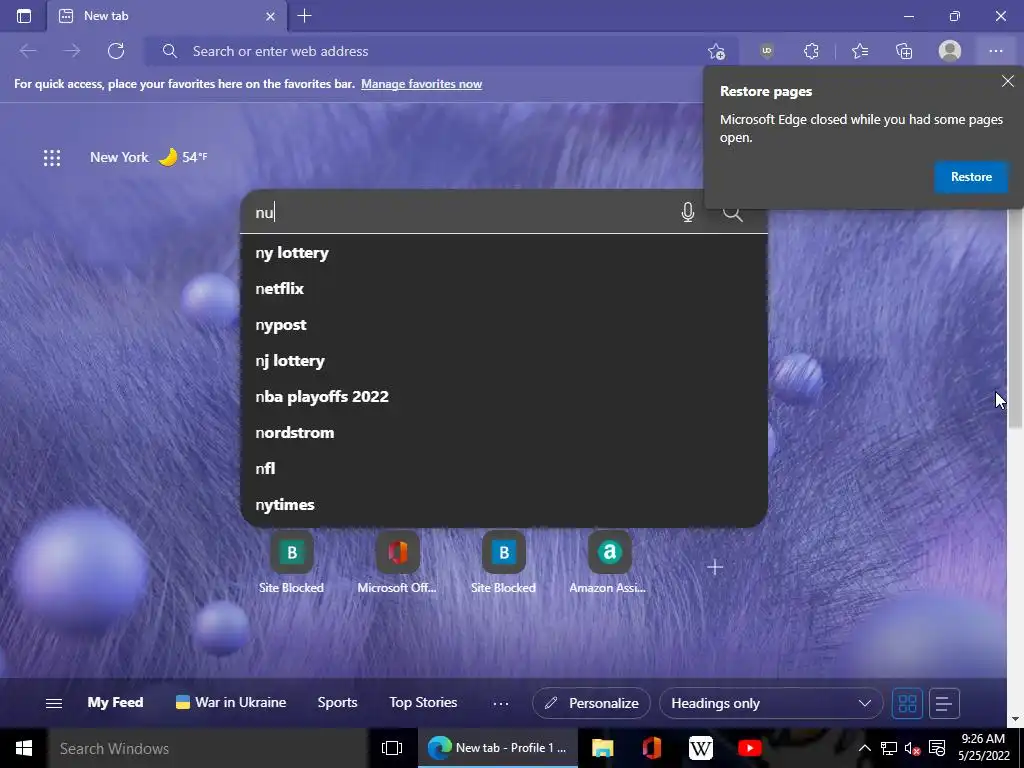Screen dimensions: 1024x768
Task: Add a new quick link site
Action: click(715, 567)
